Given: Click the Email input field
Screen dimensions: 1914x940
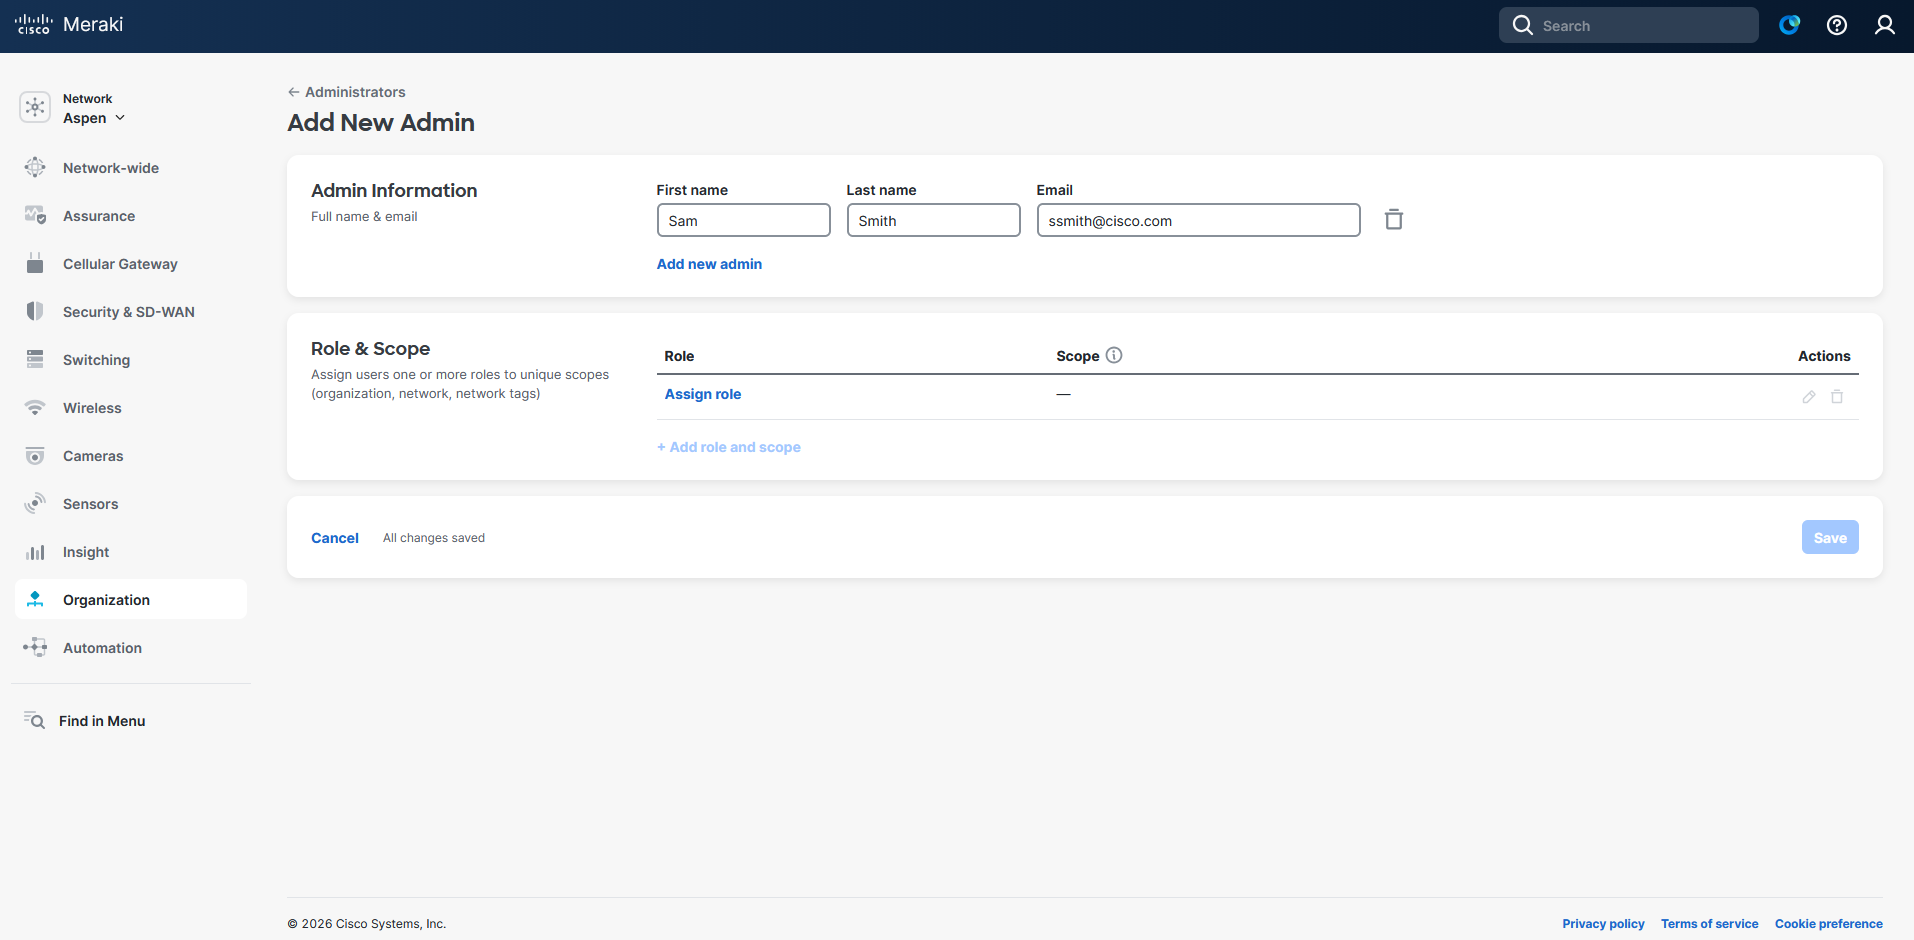Looking at the screenshot, I should 1198,221.
